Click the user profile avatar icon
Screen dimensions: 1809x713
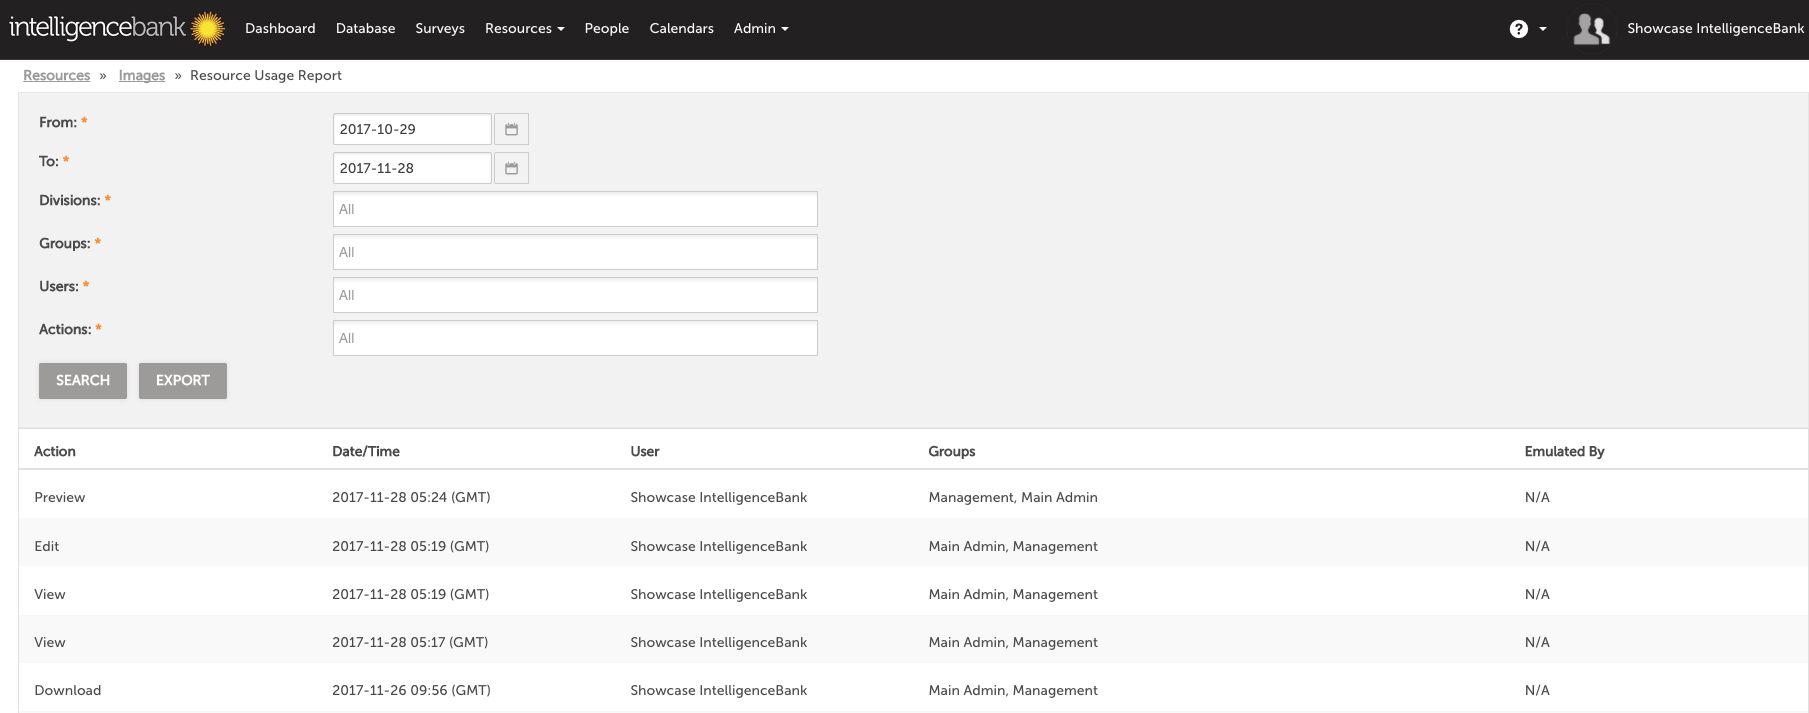click(x=1591, y=29)
